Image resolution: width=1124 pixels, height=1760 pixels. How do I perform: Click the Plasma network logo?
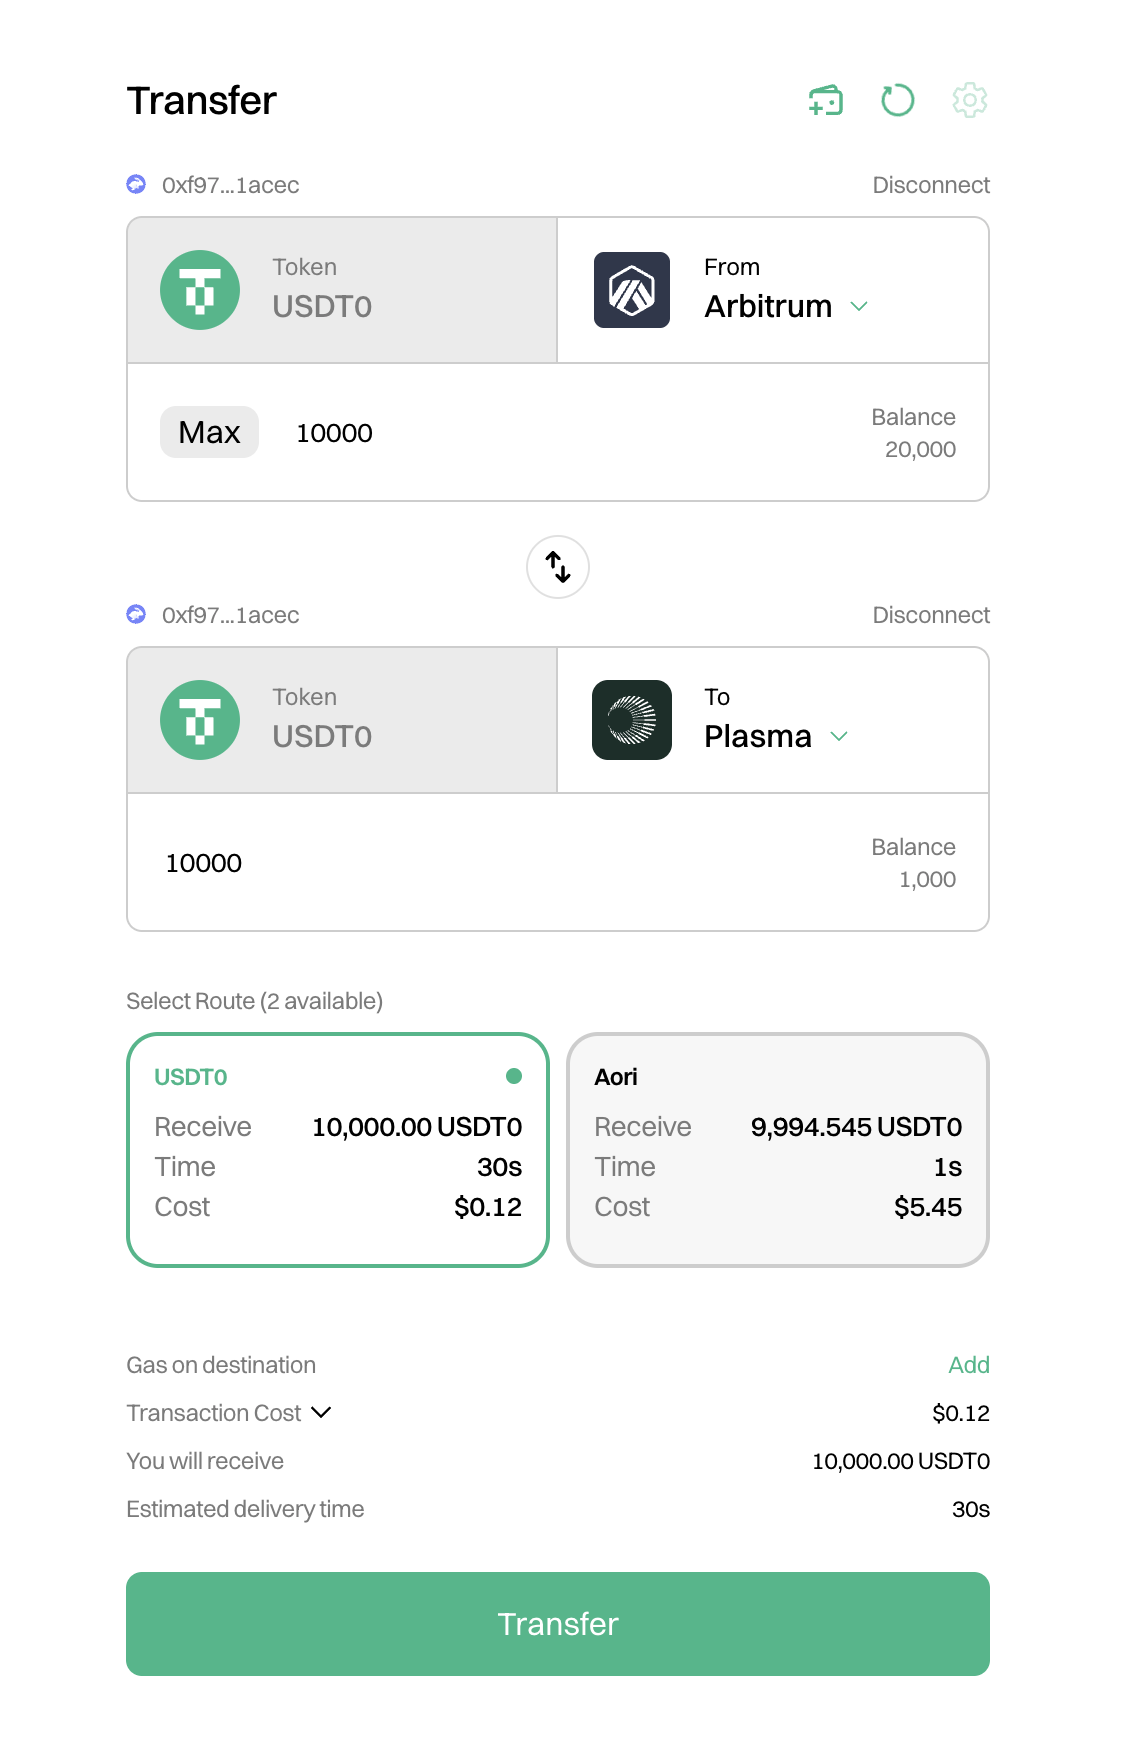click(632, 720)
